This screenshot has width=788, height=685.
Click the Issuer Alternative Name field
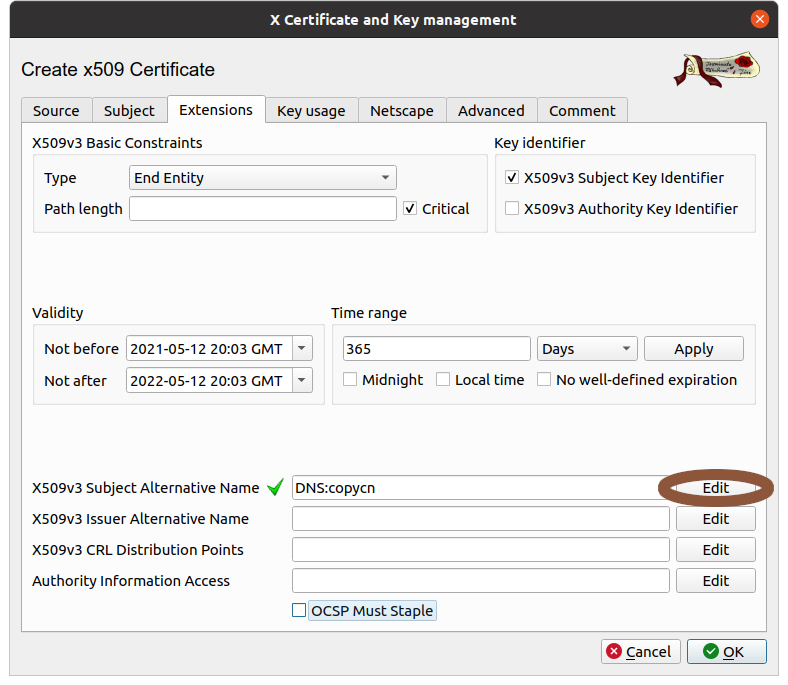pyautogui.click(x=480, y=519)
